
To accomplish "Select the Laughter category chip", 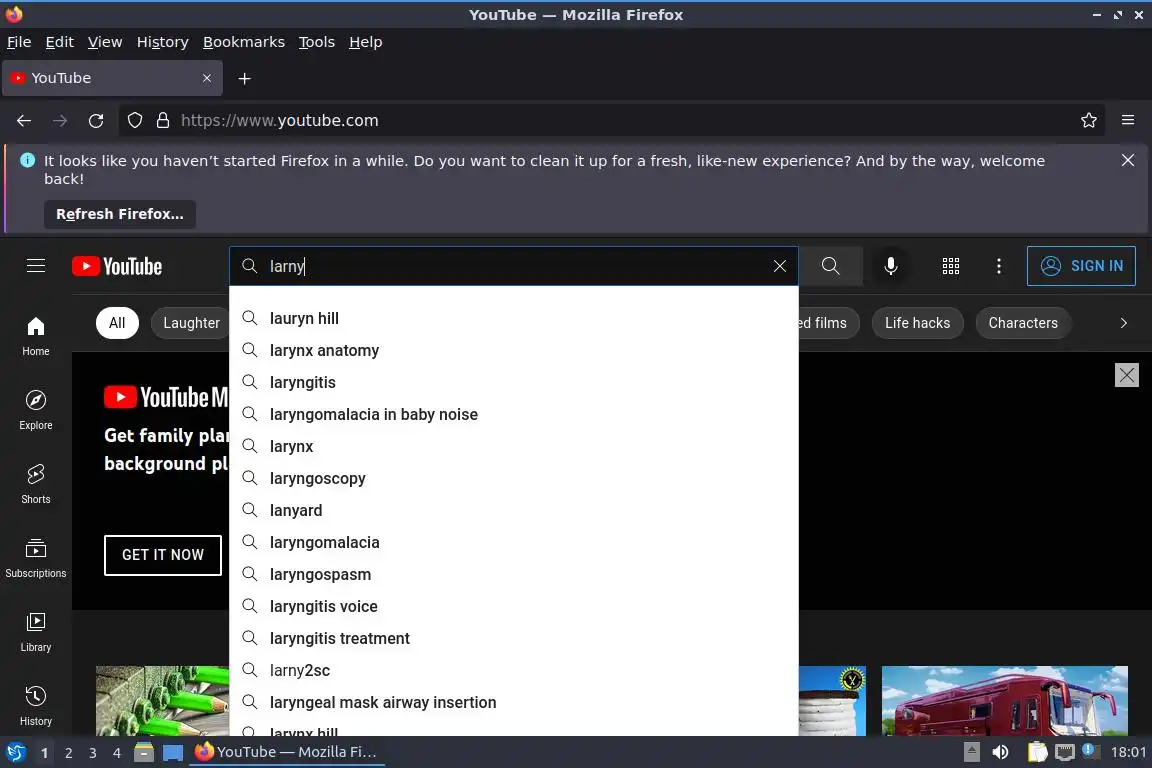I will (191, 323).
